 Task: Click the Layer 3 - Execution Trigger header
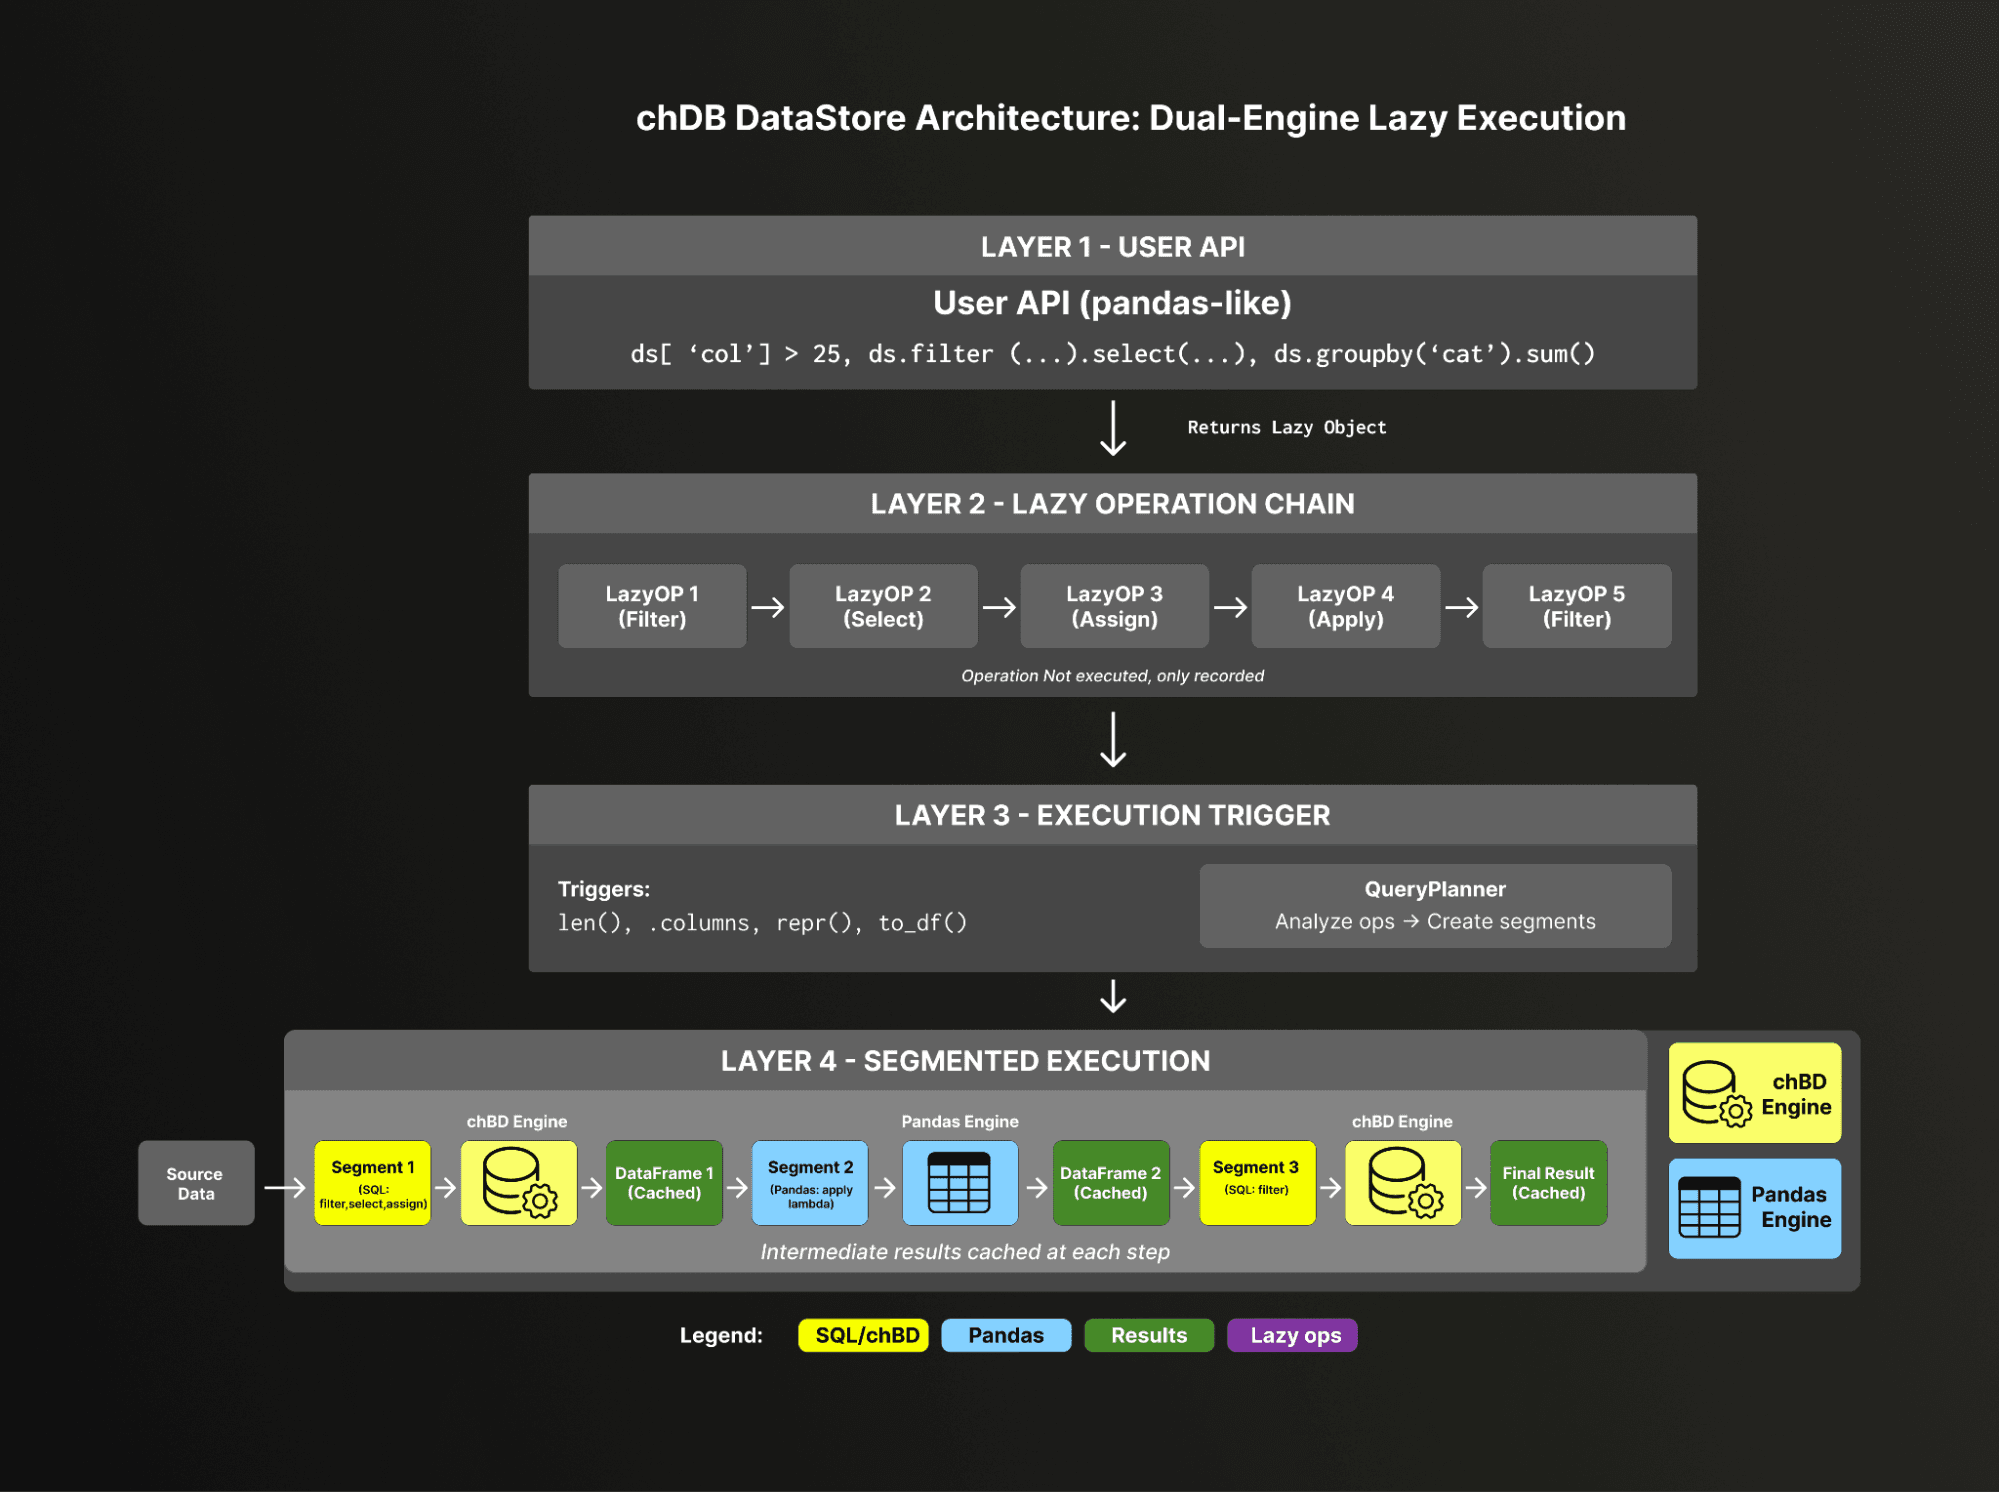(x=1112, y=815)
